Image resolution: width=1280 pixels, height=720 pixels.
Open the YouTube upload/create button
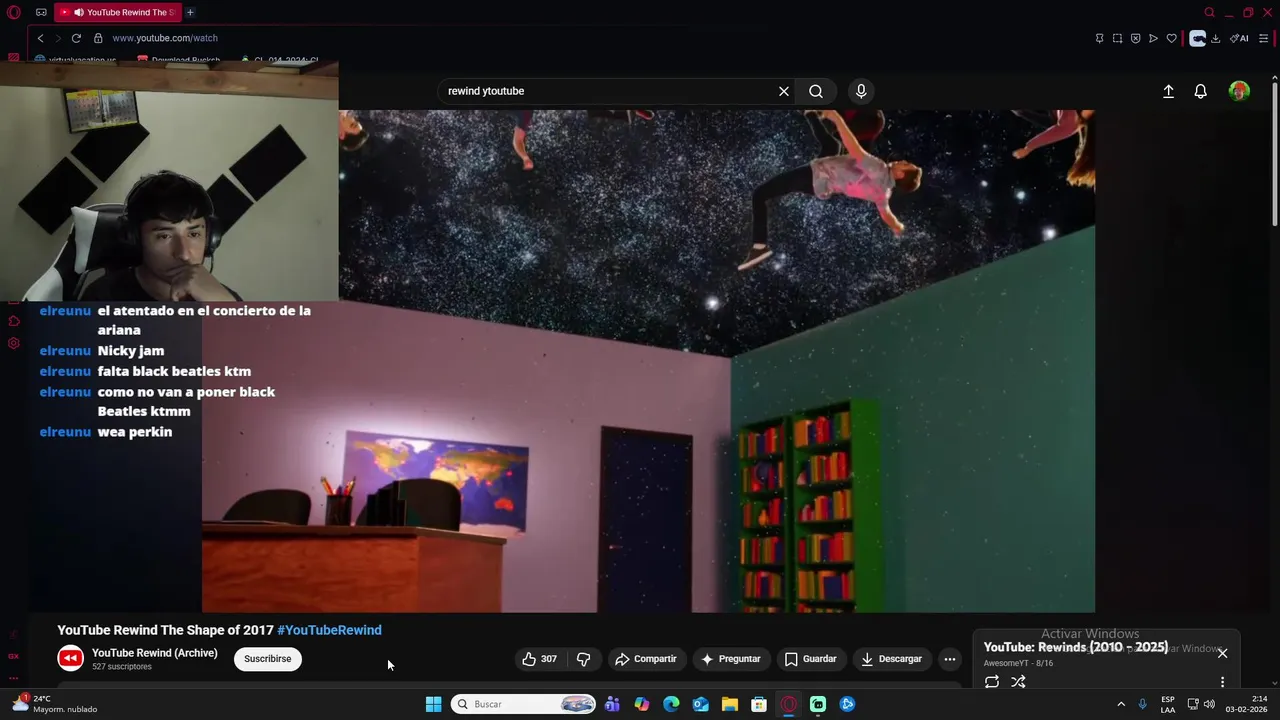[x=1168, y=91]
